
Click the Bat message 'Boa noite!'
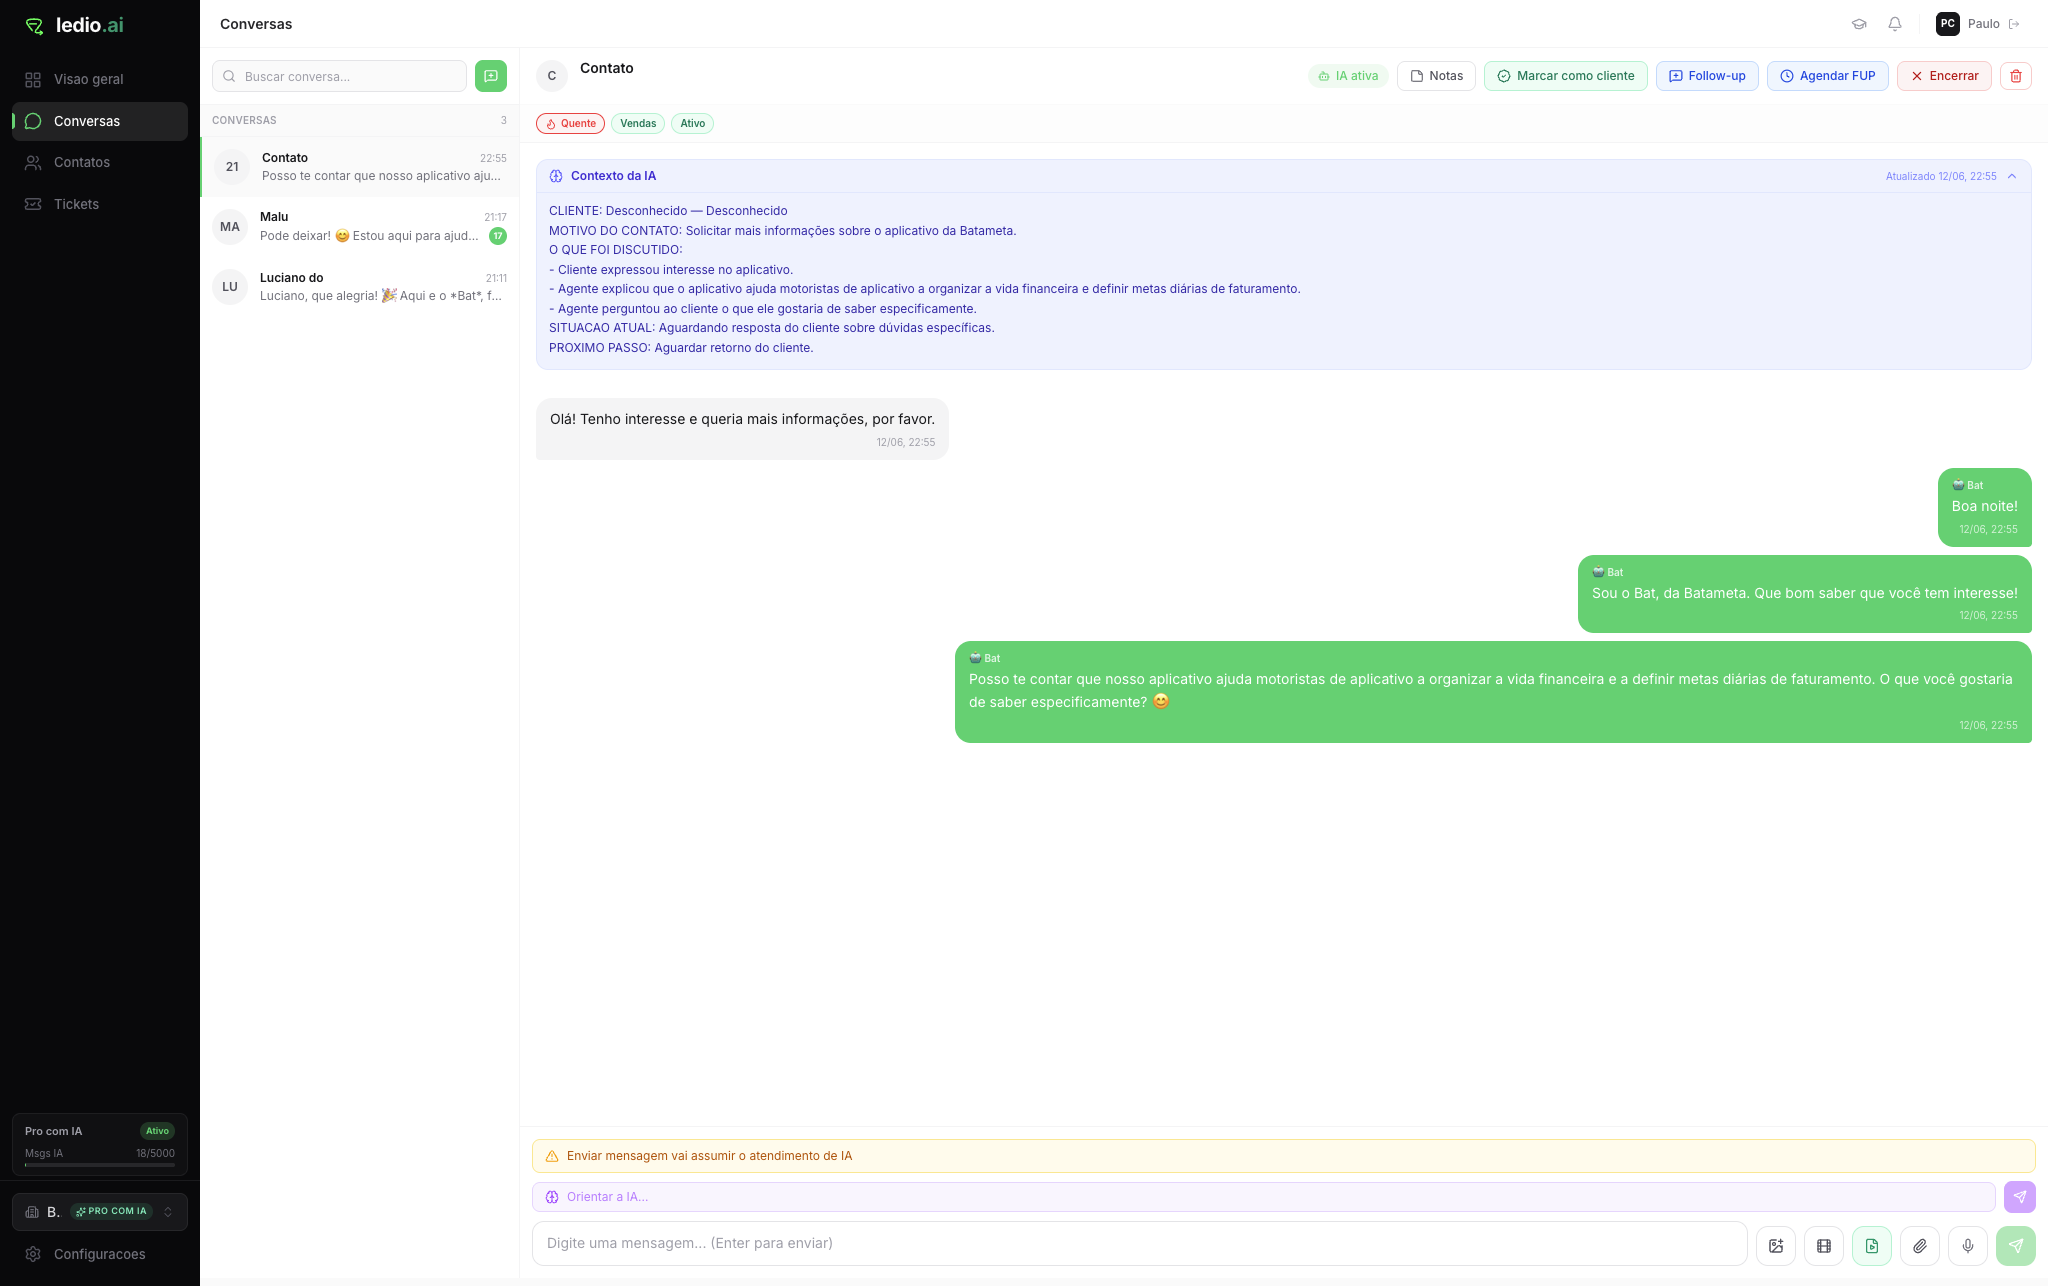(x=1985, y=507)
